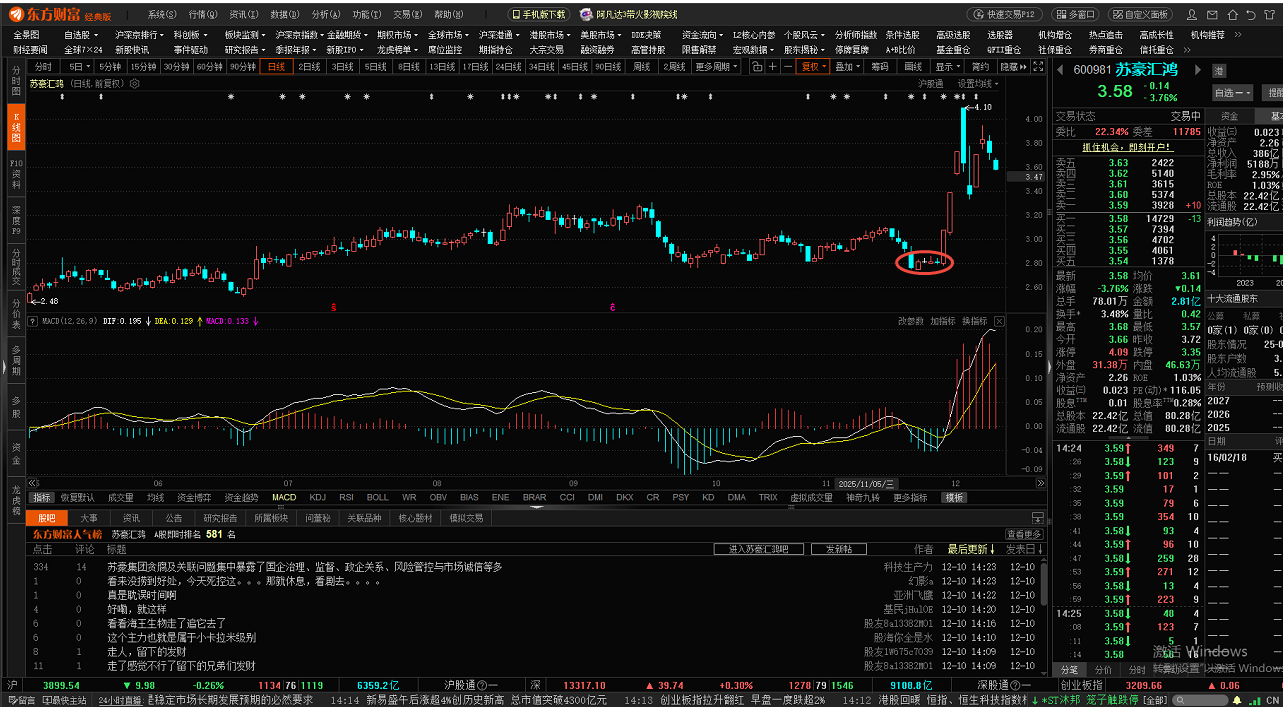Switch chart to 60分钟 period
This screenshot has height=707, width=1283.
point(209,66)
